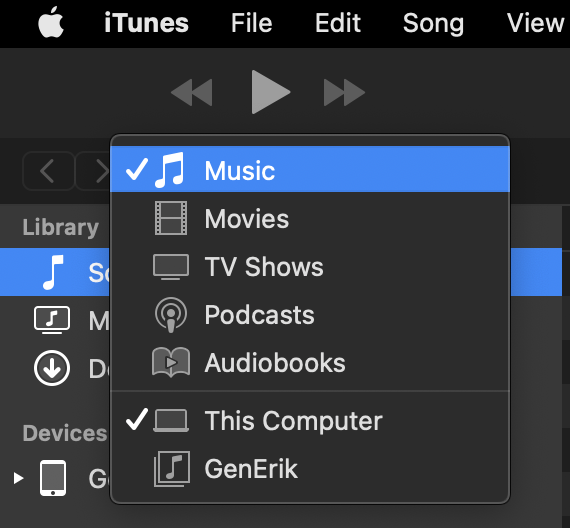Click the GenErik music library icon
Viewport: 570px width, 528px height.
[x=172, y=469]
